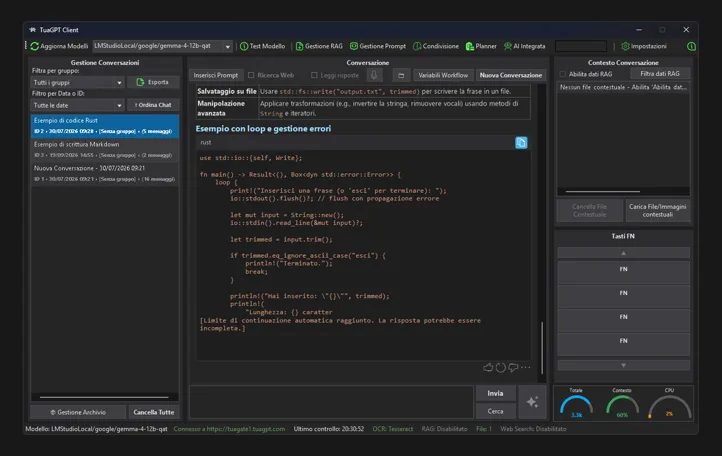This screenshot has width=722, height=456.
Task: Click Carica File/Immagini contestuali
Action: [658, 210]
